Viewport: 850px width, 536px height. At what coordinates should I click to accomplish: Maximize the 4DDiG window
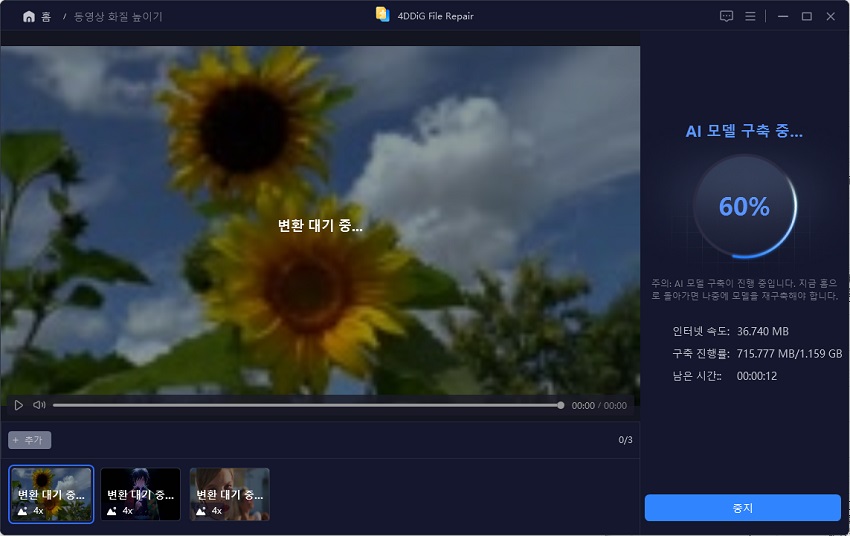[807, 16]
